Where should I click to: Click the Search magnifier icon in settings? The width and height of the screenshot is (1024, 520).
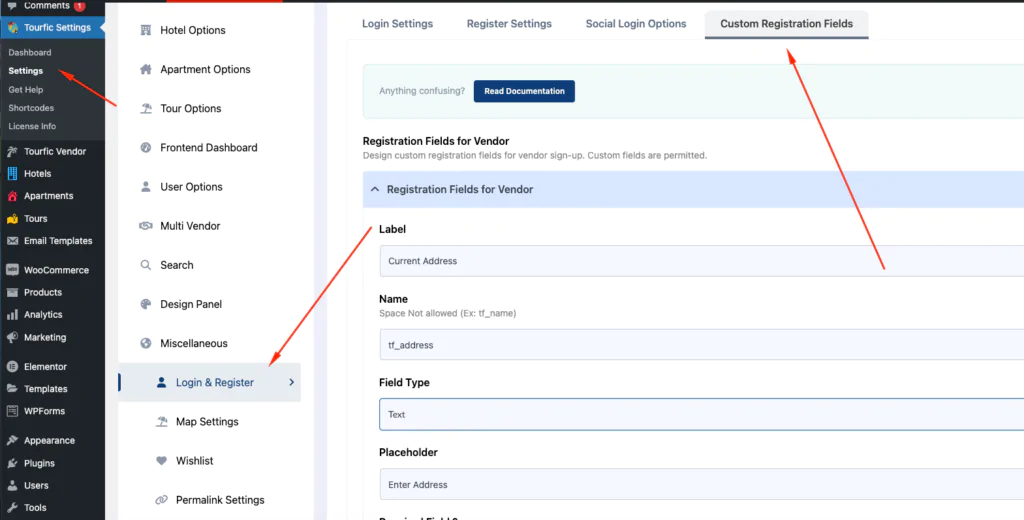[x=146, y=265]
